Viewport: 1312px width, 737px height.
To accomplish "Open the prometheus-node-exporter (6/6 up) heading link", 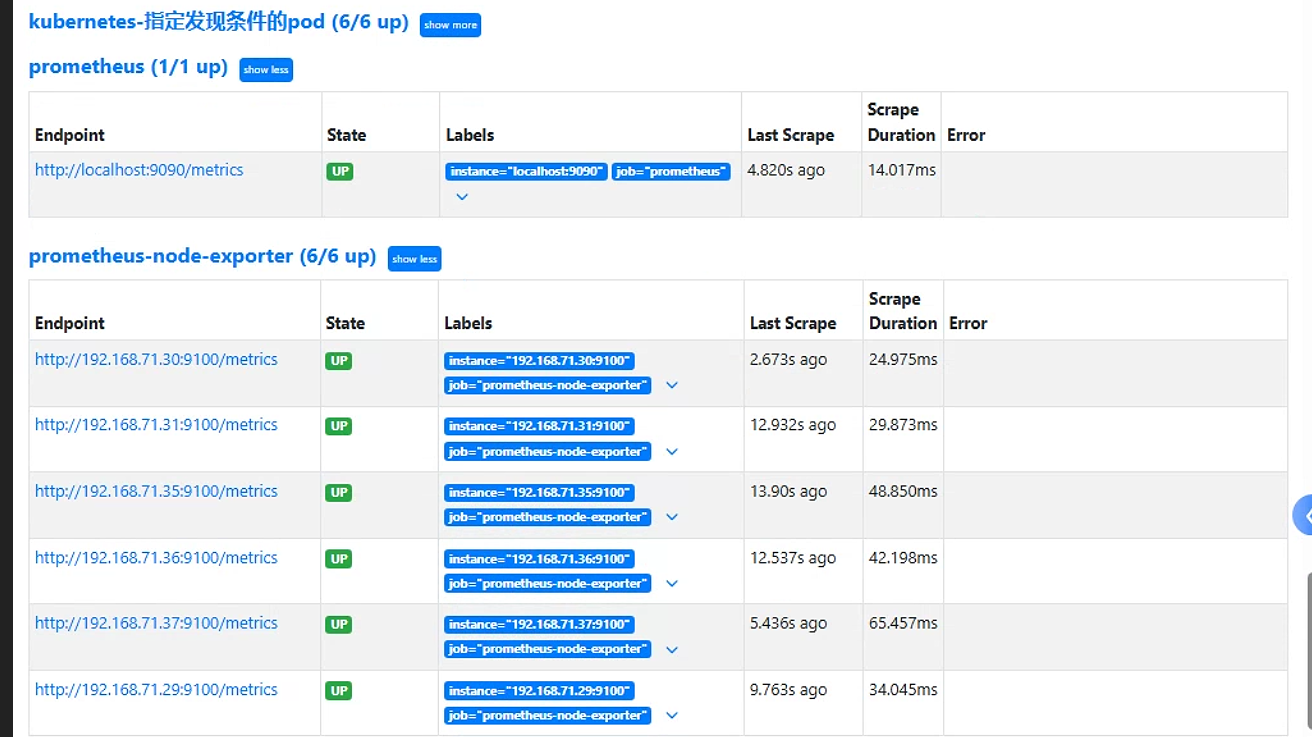I will [202, 256].
